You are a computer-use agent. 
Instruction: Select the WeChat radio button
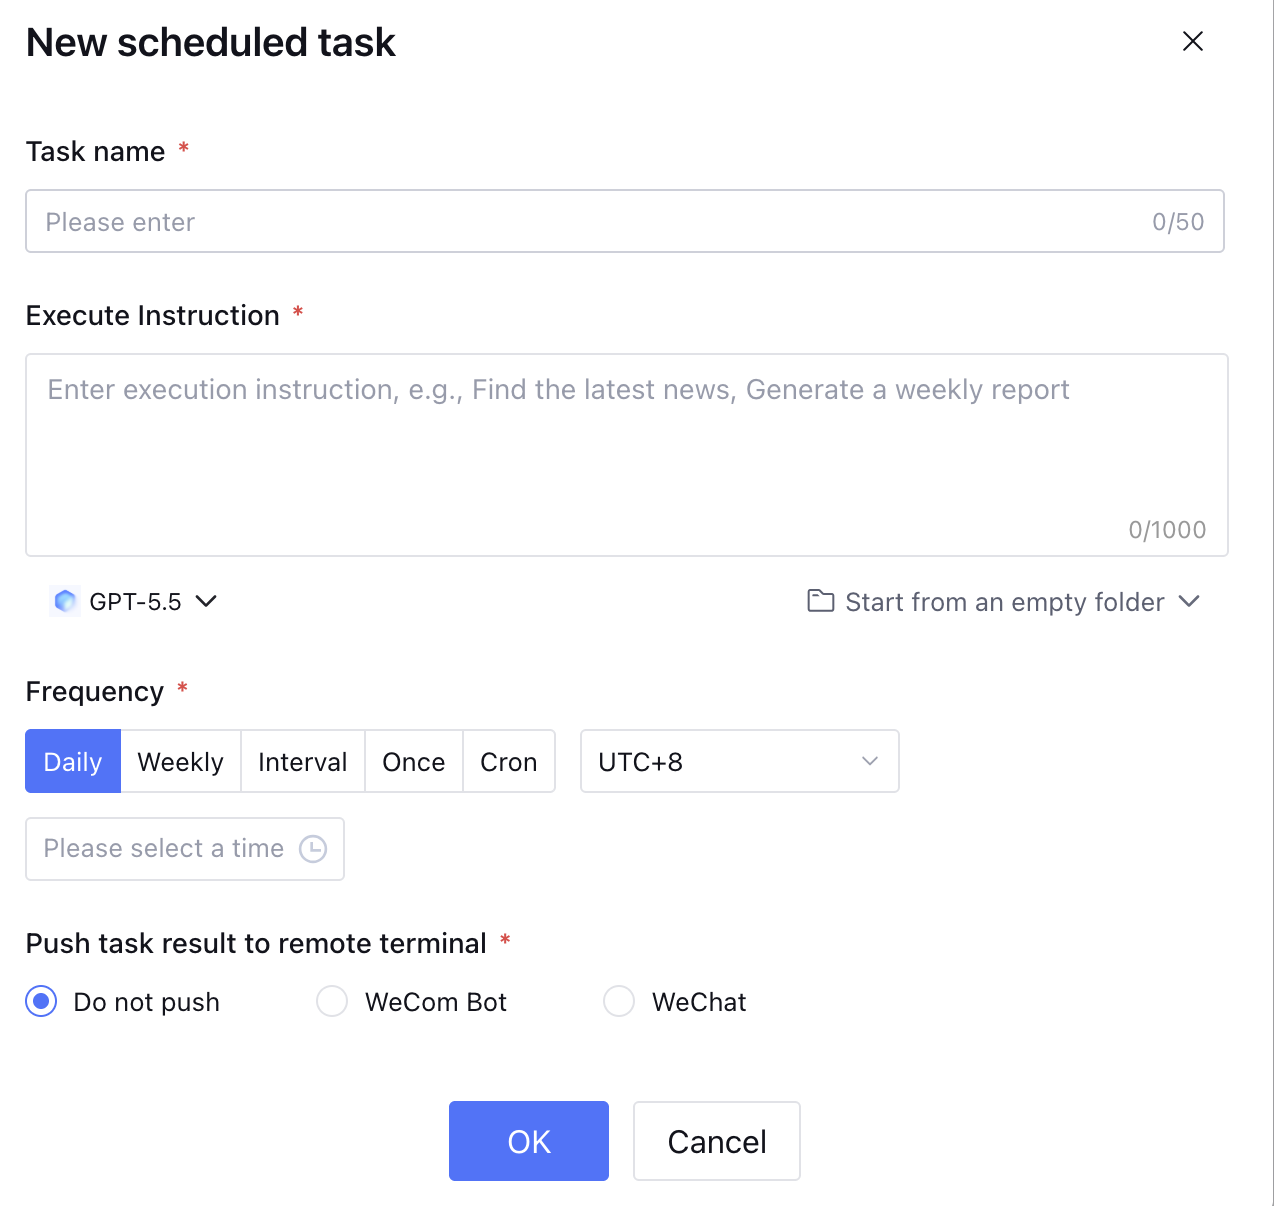tap(619, 1001)
